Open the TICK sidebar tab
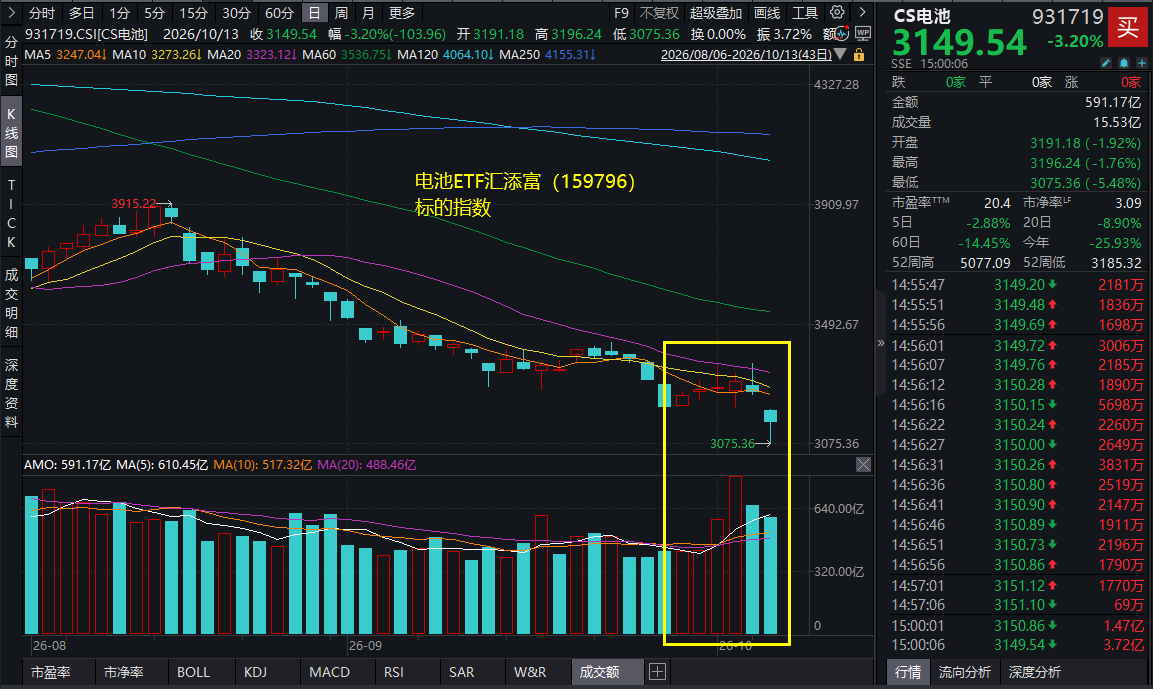 pos(11,214)
